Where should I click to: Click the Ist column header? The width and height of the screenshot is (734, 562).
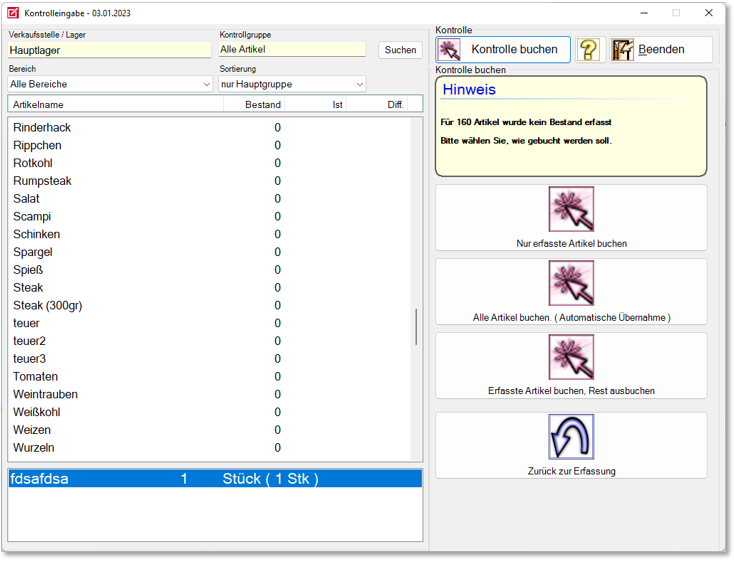coord(316,104)
